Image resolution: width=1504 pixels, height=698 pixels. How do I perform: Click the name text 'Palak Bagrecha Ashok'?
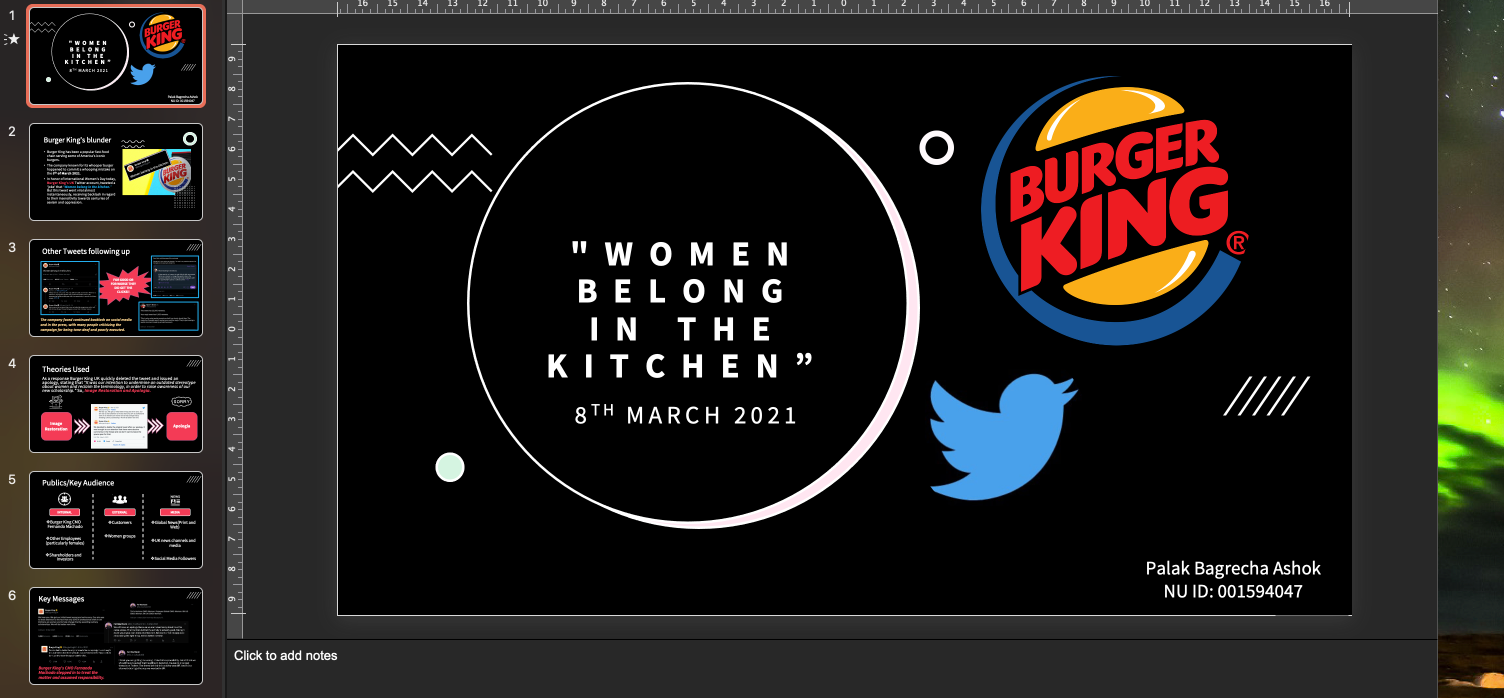(1233, 568)
